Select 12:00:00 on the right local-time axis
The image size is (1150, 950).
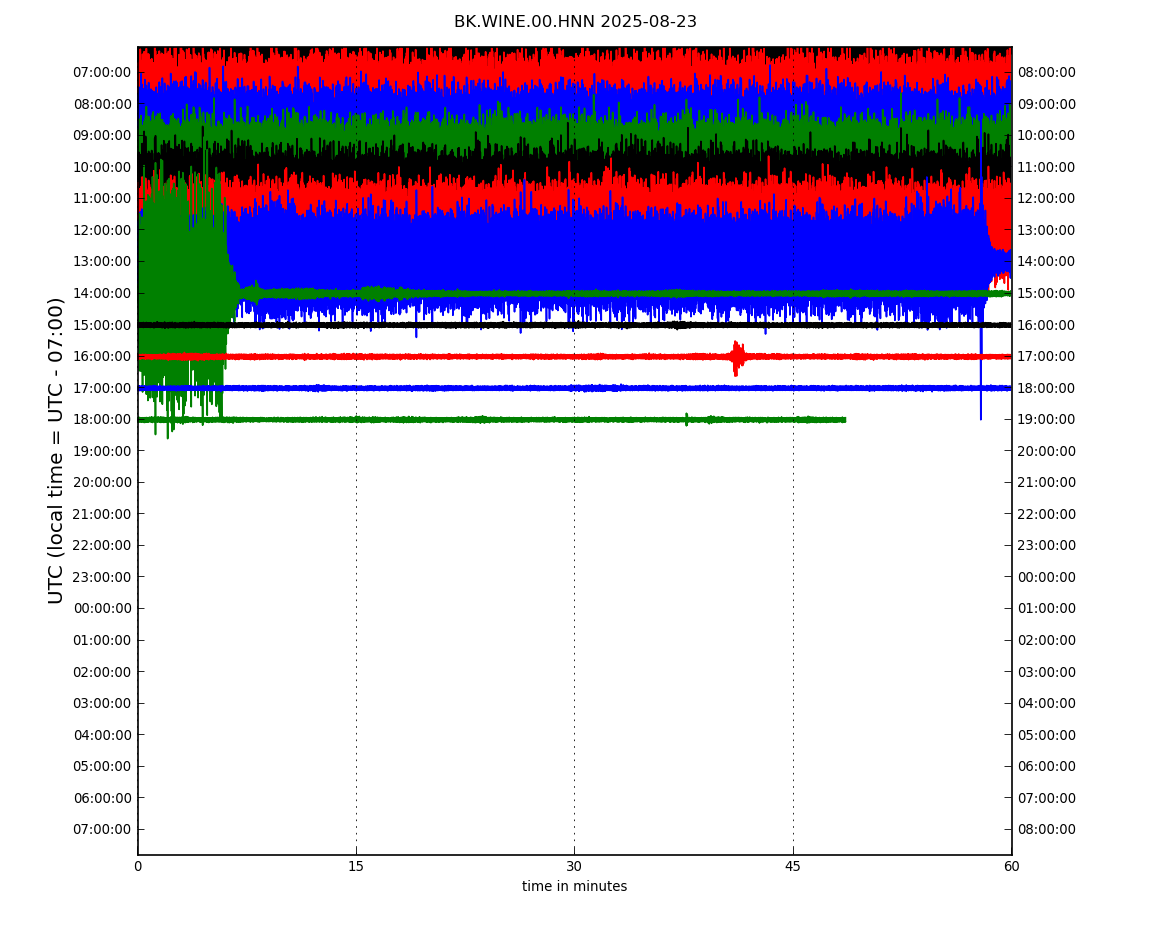[1047, 199]
